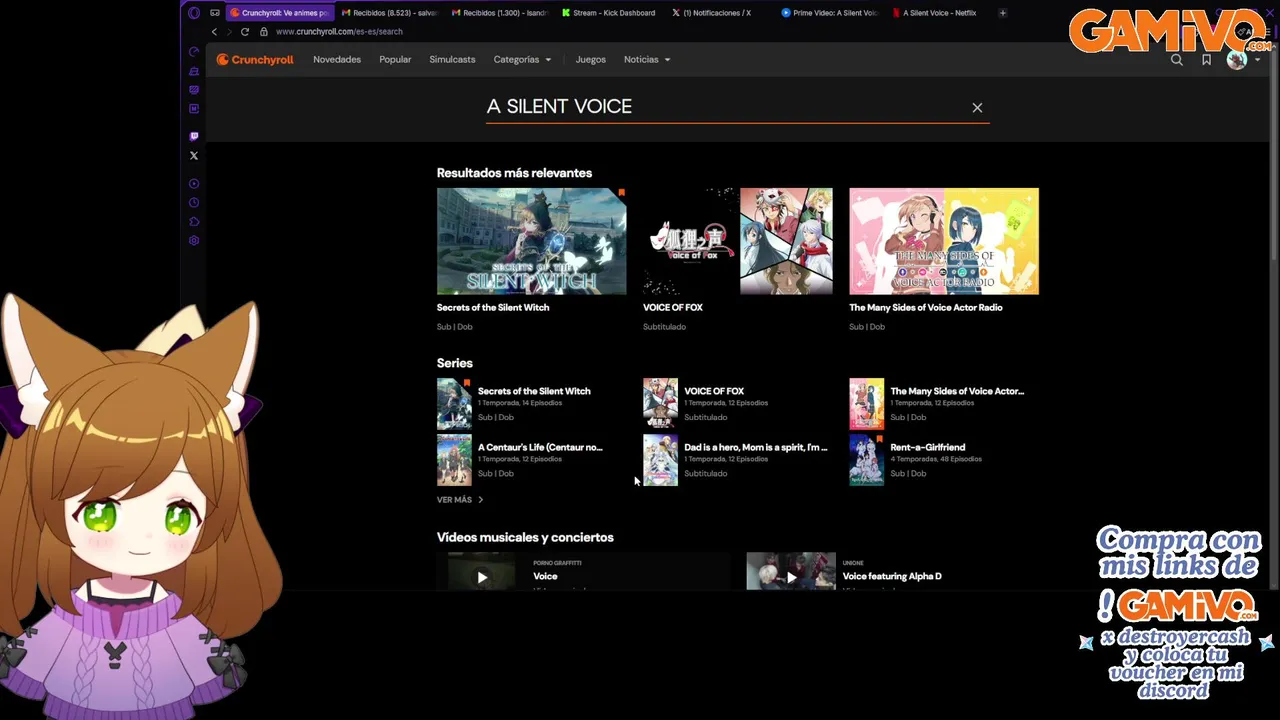The width and height of the screenshot is (1280, 720).
Task: Switch to Stream - Kick Dashboard tab
Action: [609, 13]
